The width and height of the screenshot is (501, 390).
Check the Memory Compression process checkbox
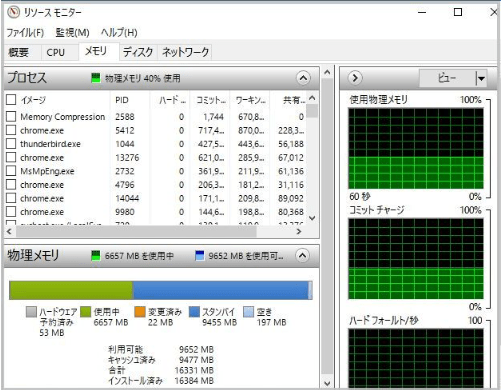click(11, 116)
